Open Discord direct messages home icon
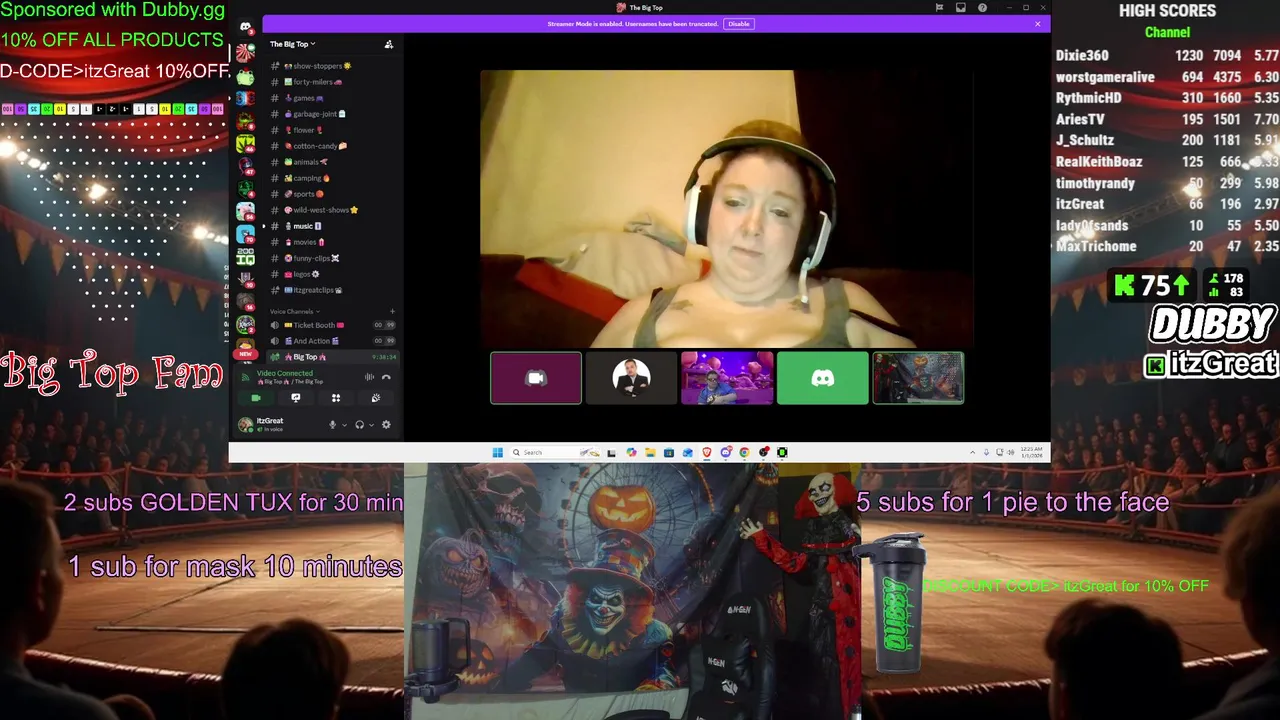This screenshot has height=720, width=1280. coord(245,27)
